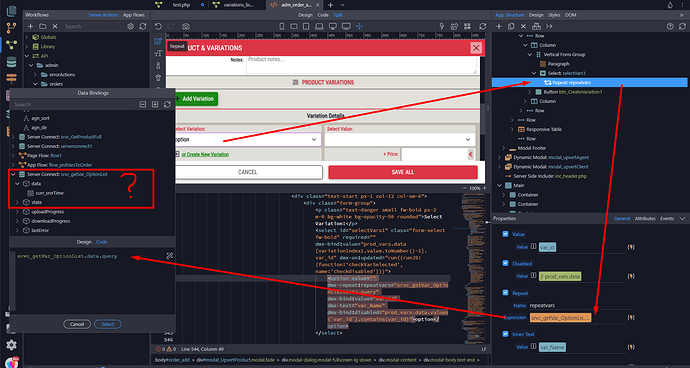Click the refresh icon in Data Bindings
Image resolution: width=690 pixels, height=368 pixels.
[167, 104]
